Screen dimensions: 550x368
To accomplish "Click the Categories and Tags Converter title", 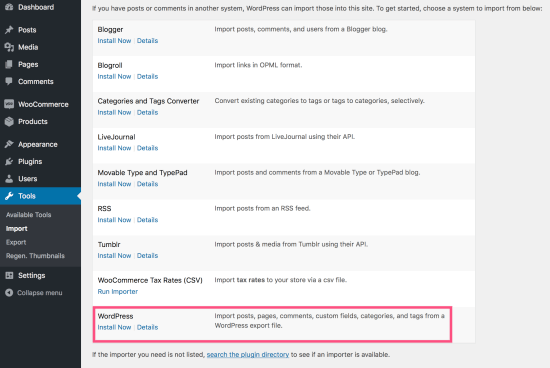I will (148, 101).
